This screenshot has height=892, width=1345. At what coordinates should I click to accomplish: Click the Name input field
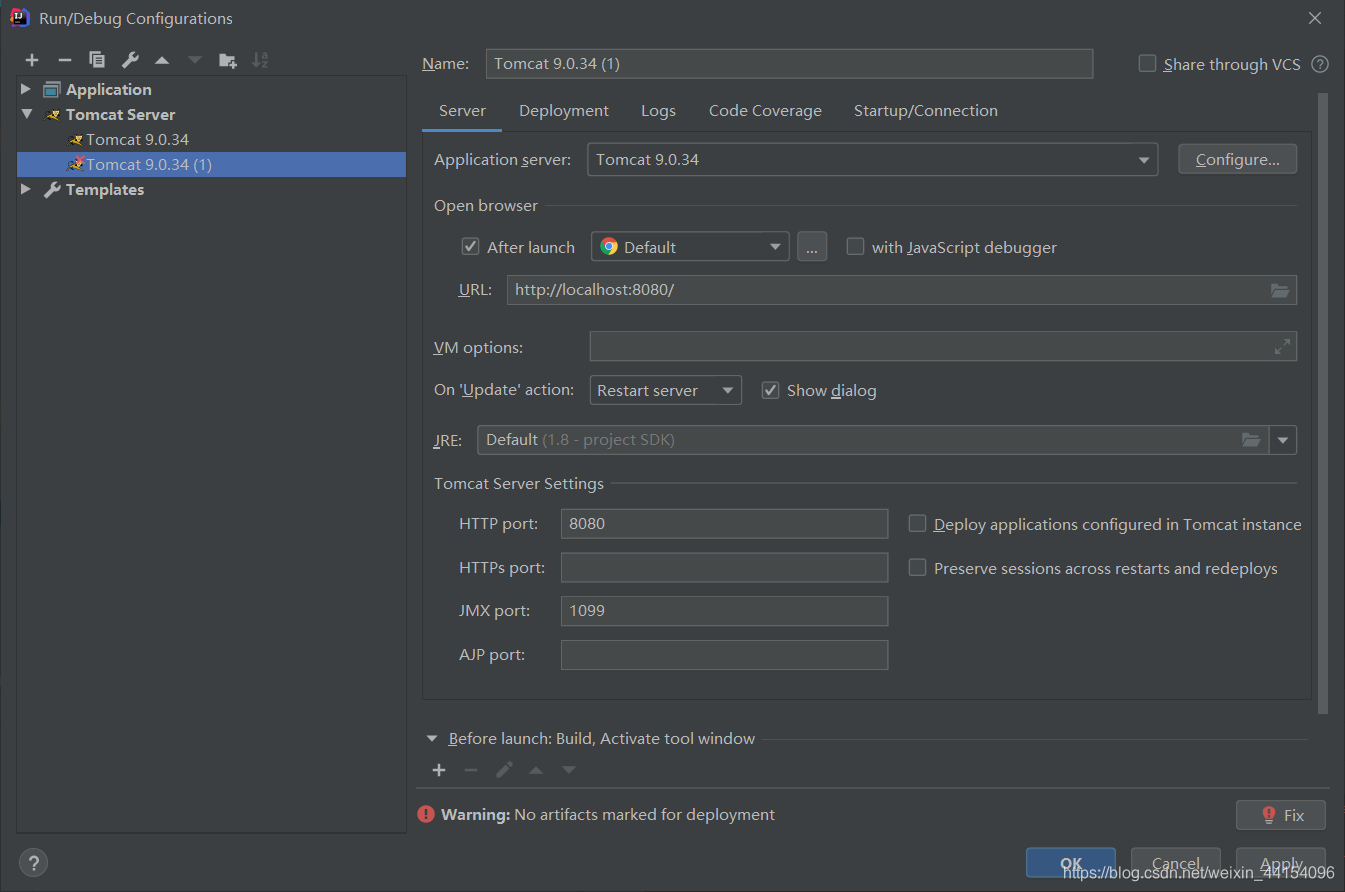pyautogui.click(x=789, y=63)
